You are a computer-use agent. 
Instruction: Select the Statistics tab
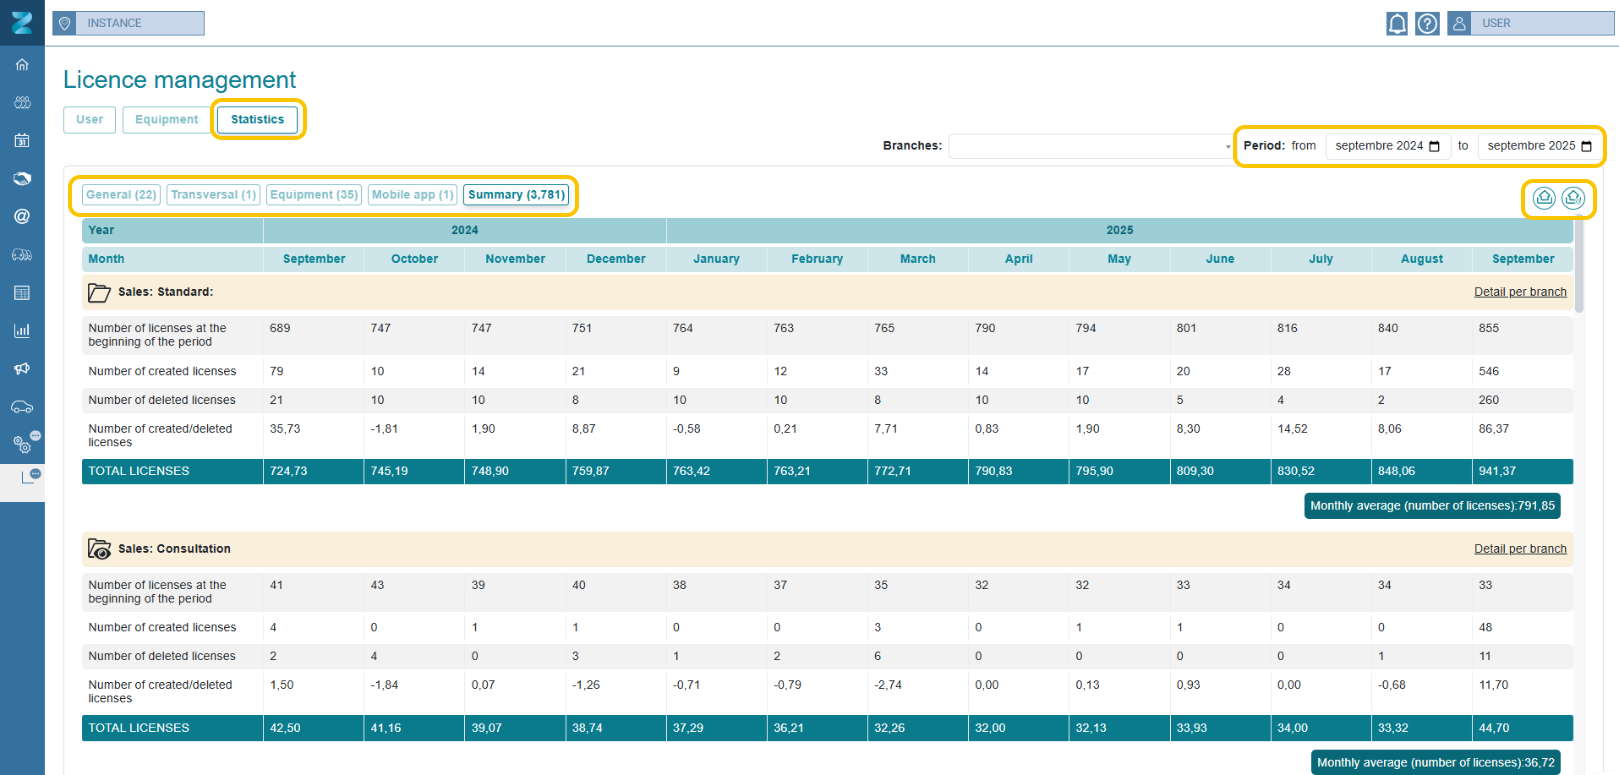[257, 120]
